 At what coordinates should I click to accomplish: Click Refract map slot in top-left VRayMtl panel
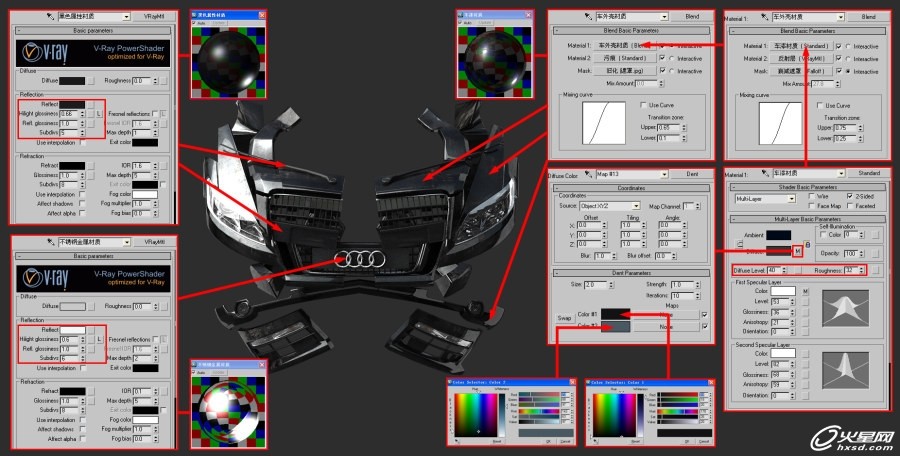pos(91,165)
